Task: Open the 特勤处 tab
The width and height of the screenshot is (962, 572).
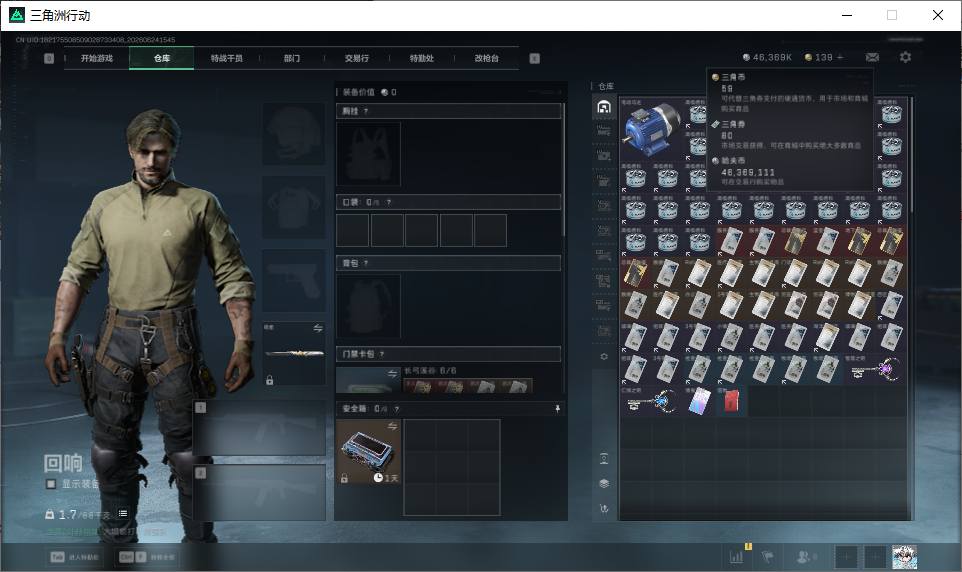Action: click(x=421, y=58)
